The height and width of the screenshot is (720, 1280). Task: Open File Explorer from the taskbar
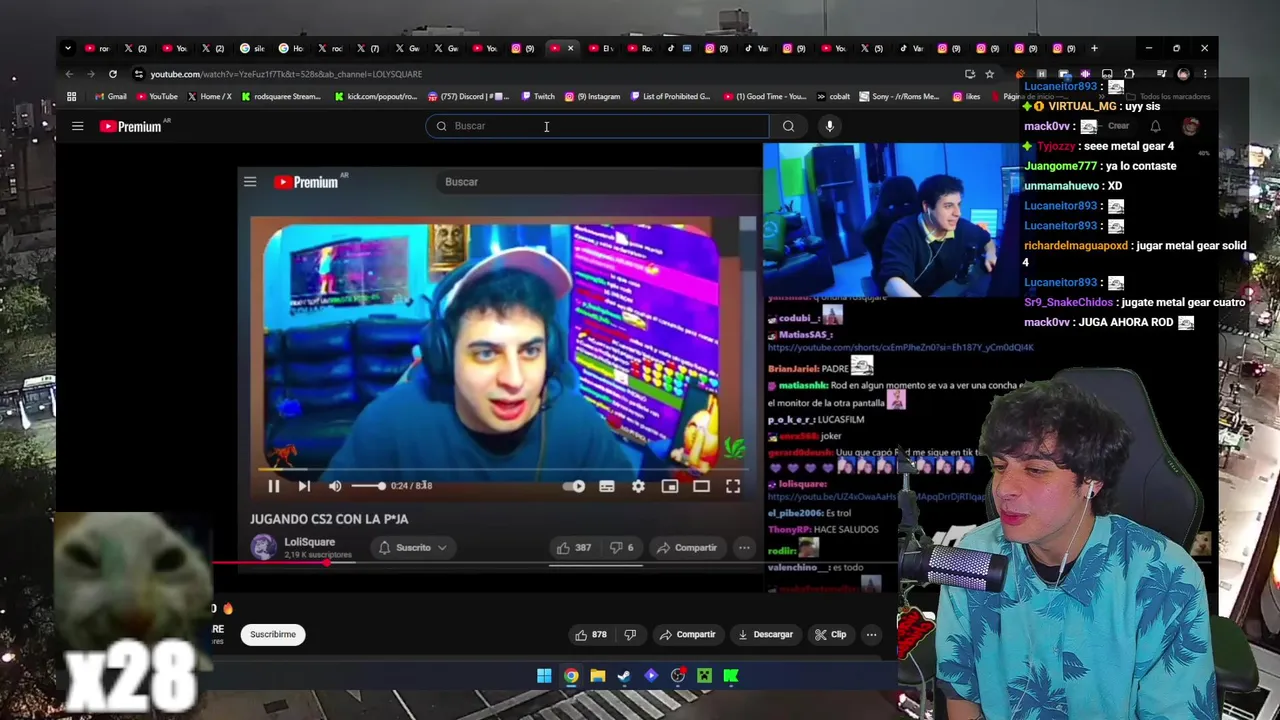coord(597,676)
